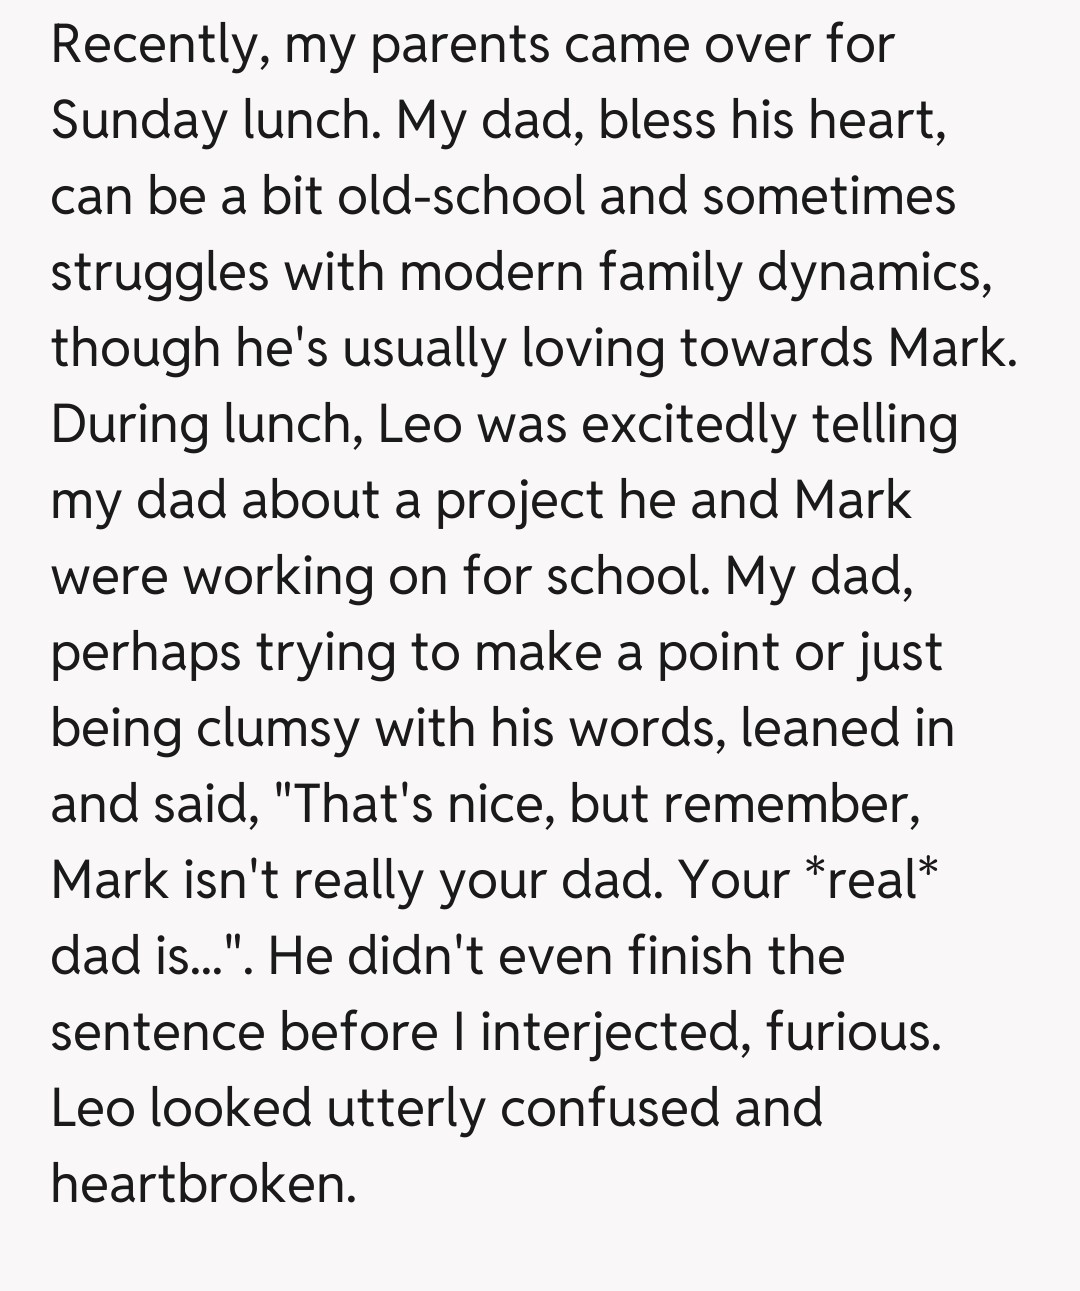The height and width of the screenshot is (1291, 1080).
Task: Tap the word "finish"
Action: [x=689, y=956]
